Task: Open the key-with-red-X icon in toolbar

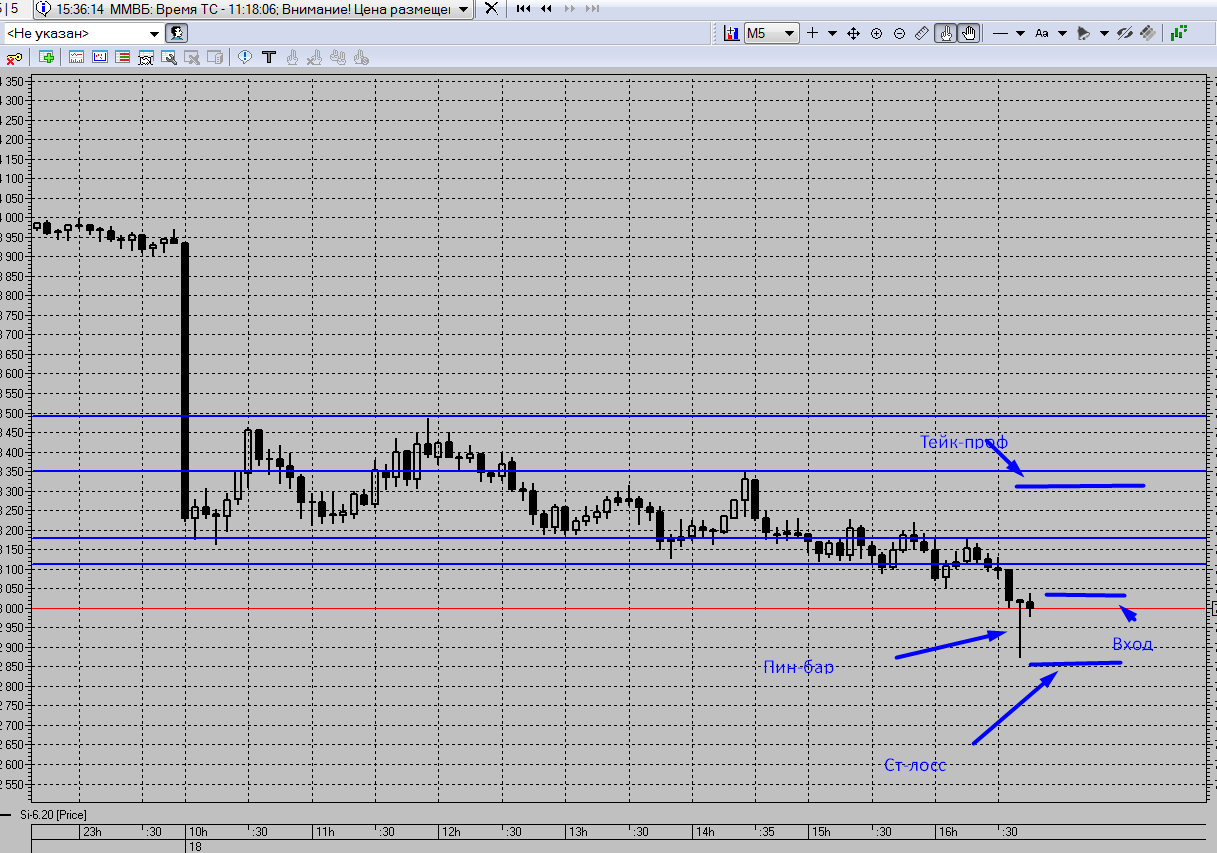Action: pyautogui.click(x=15, y=58)
